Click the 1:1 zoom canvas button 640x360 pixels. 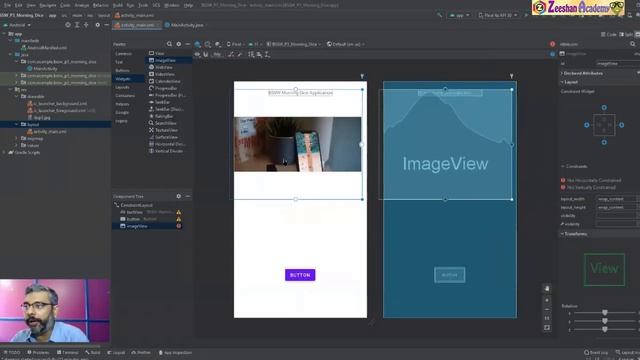click(547, 318)
